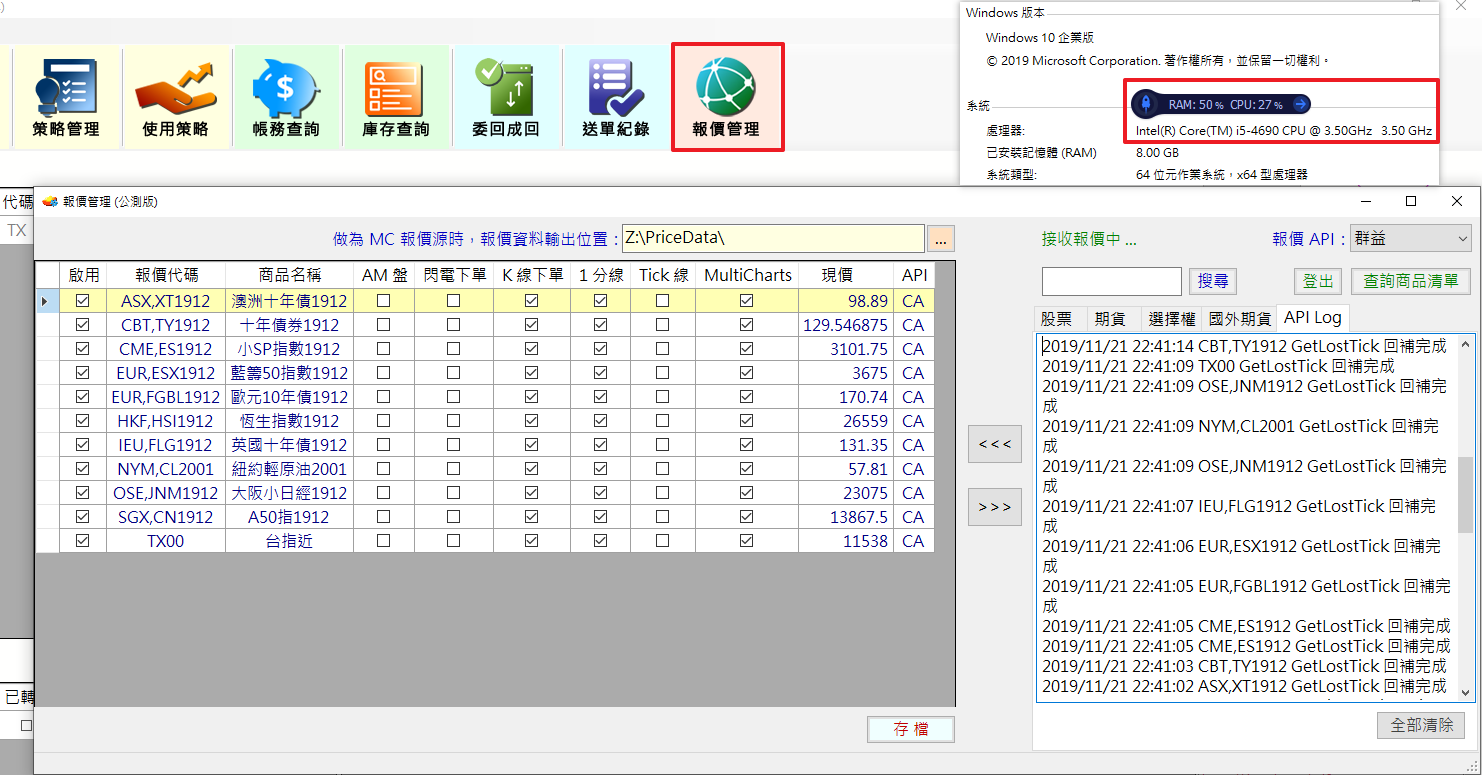Image resolution: width=1482 pixels, height=775 pixels.
Task: Select cell 紐約輕原油2001
Action: pyautogui.click(x=290, y=469)
